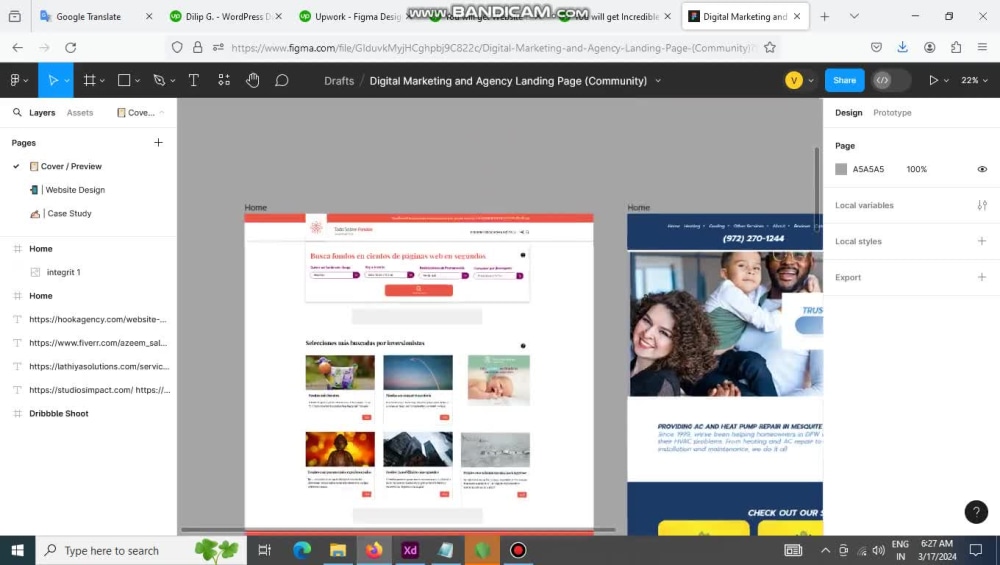The height and width of the screenshot is (565, 1000).
Task: Open Adobe XD from the taskbar
Action: [x=410, y=550]
